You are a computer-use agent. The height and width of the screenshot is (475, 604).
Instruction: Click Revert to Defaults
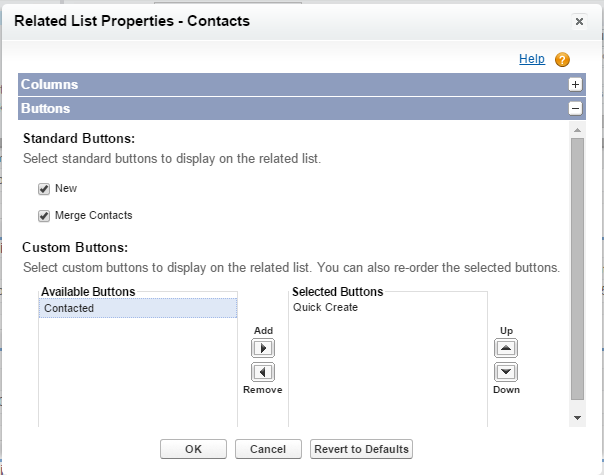point(361,449)
